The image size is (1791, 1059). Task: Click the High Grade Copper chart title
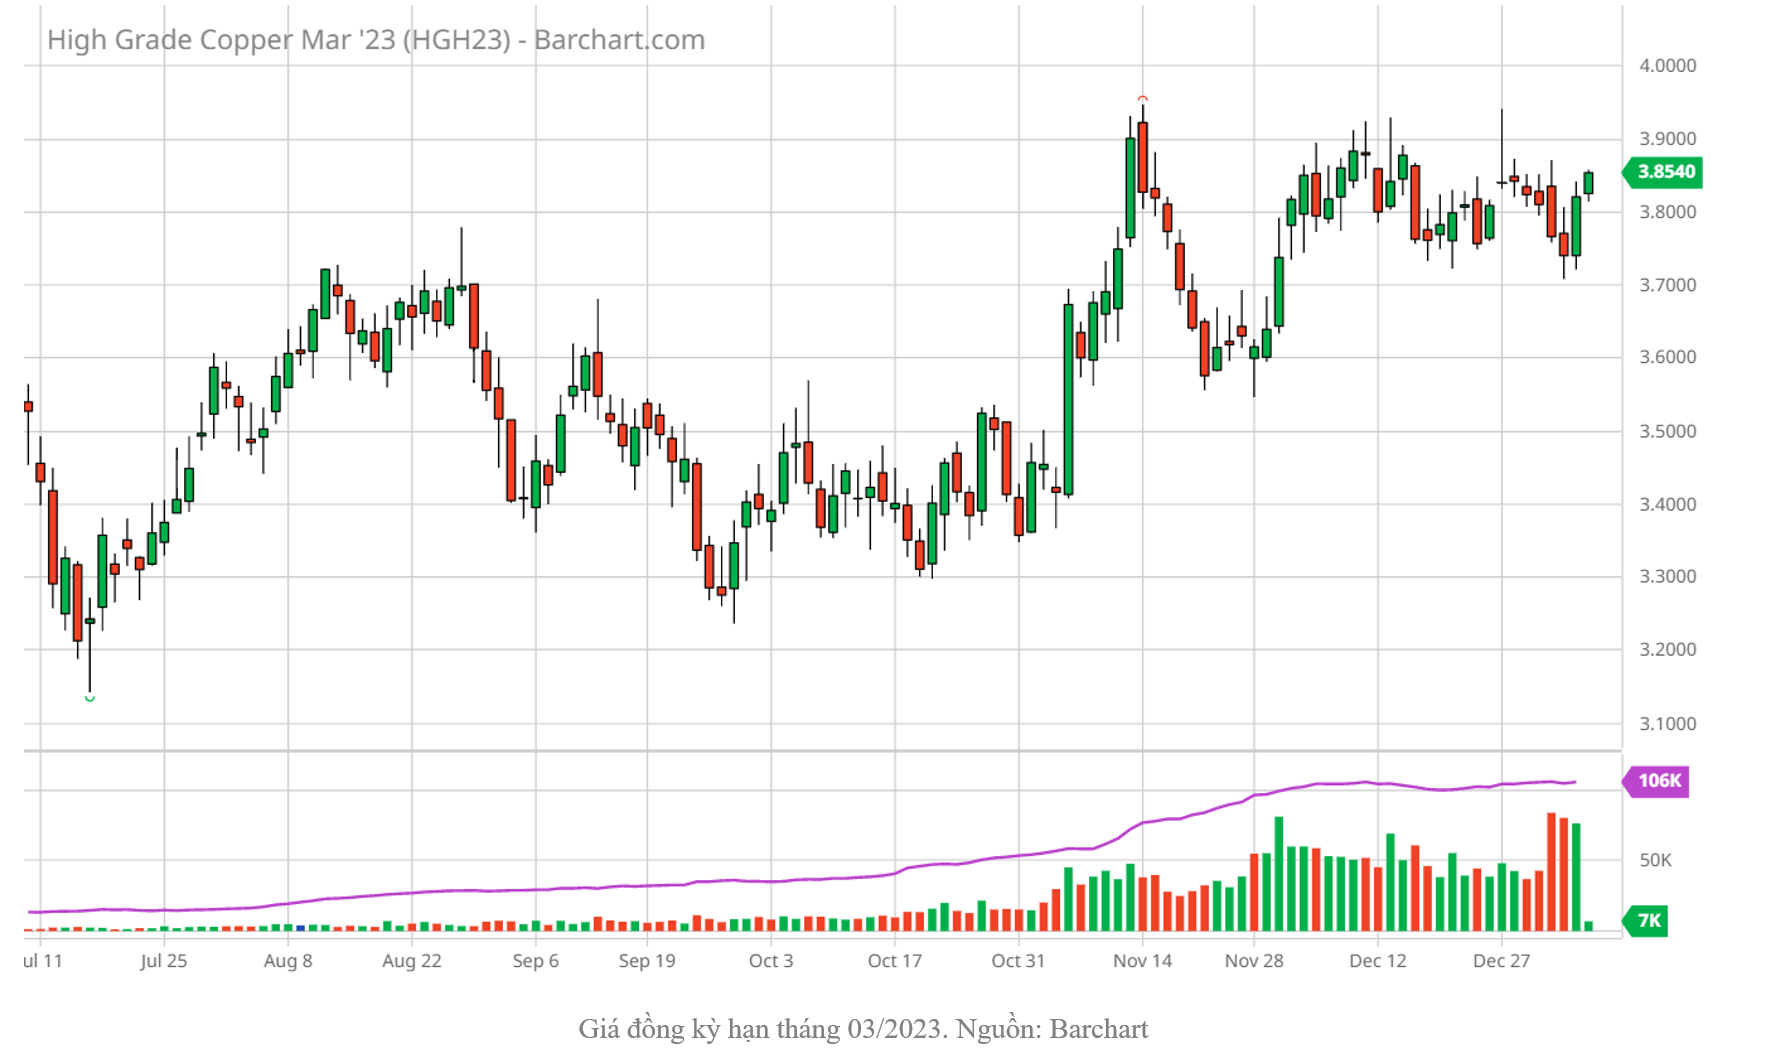tap(376, 40)
